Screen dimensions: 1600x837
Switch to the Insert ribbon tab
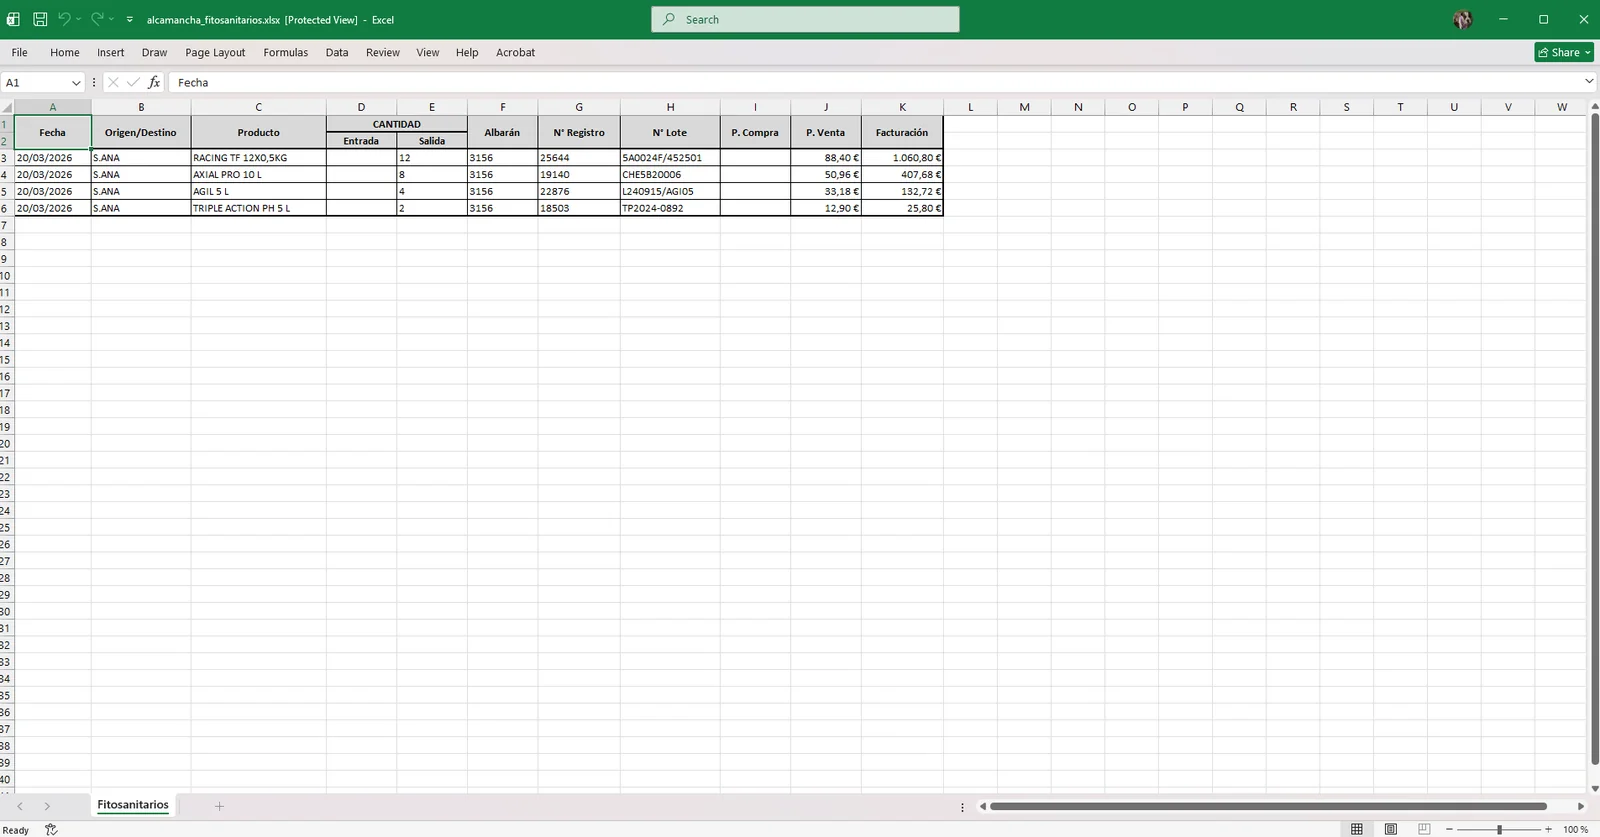tap(110, 52)
